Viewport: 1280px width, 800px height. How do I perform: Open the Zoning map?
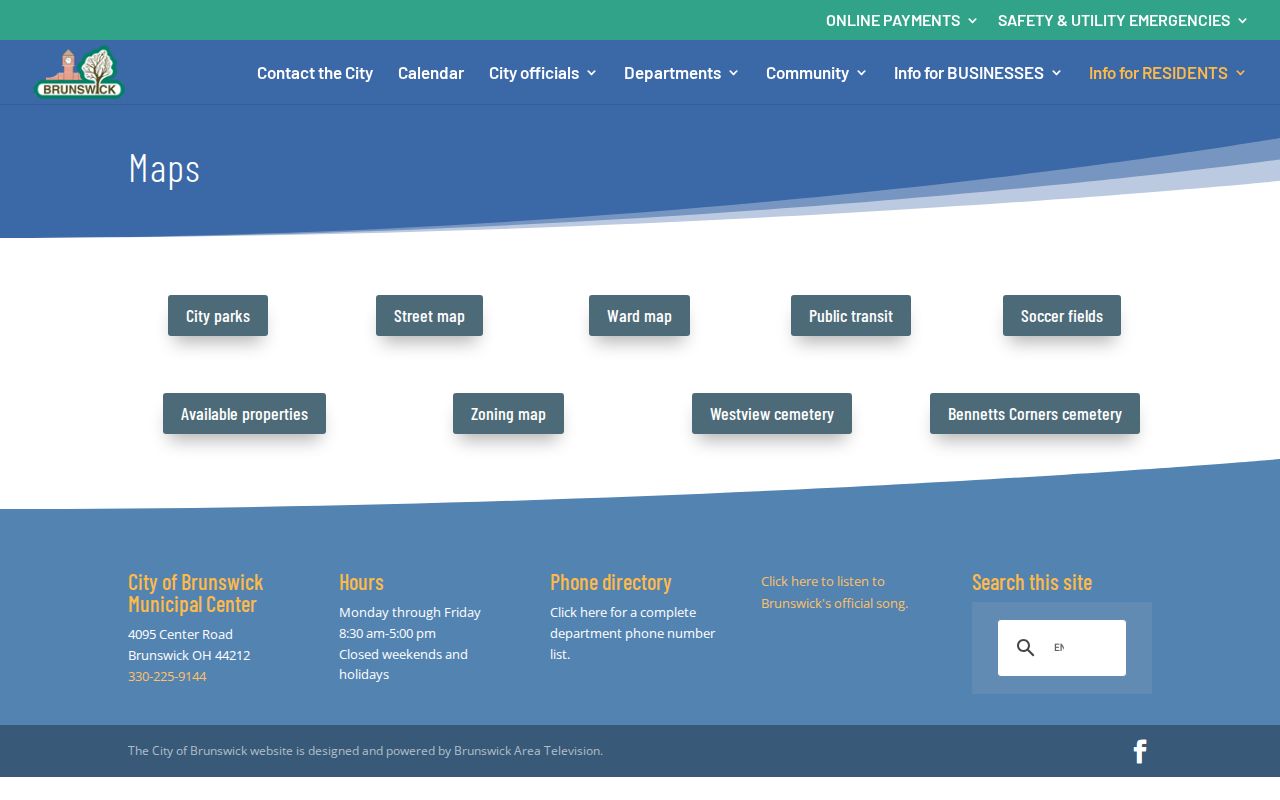(508, 414)
